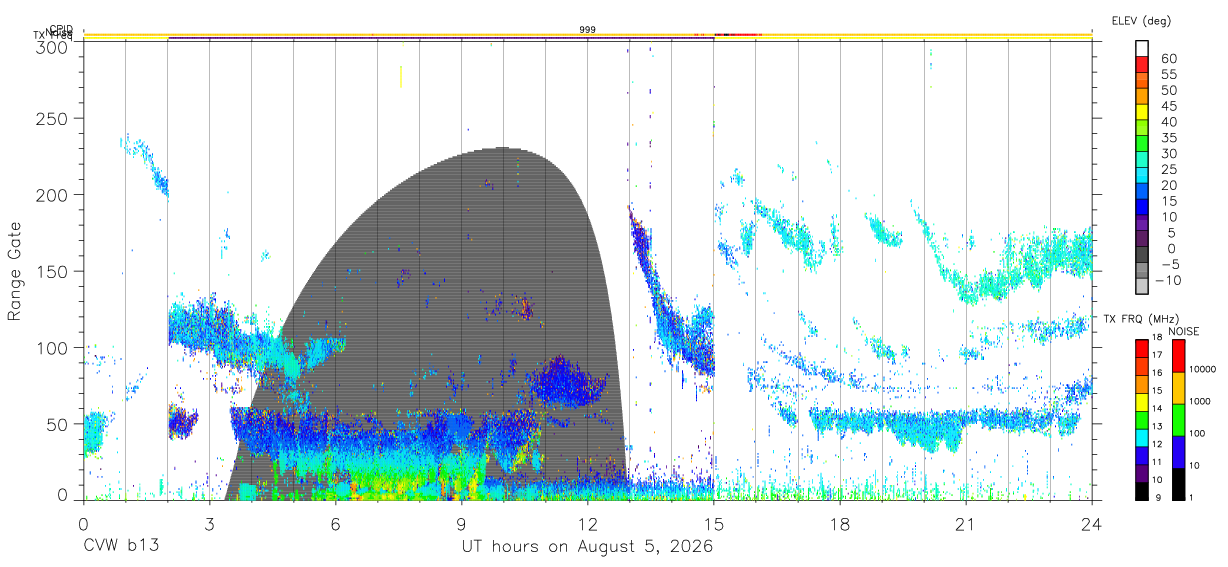Image resolution: width=1228 pixels, height=567 pixels.
Task: Click the "−10" label on the ELEV scale
Action: (x=1169, y=280)
